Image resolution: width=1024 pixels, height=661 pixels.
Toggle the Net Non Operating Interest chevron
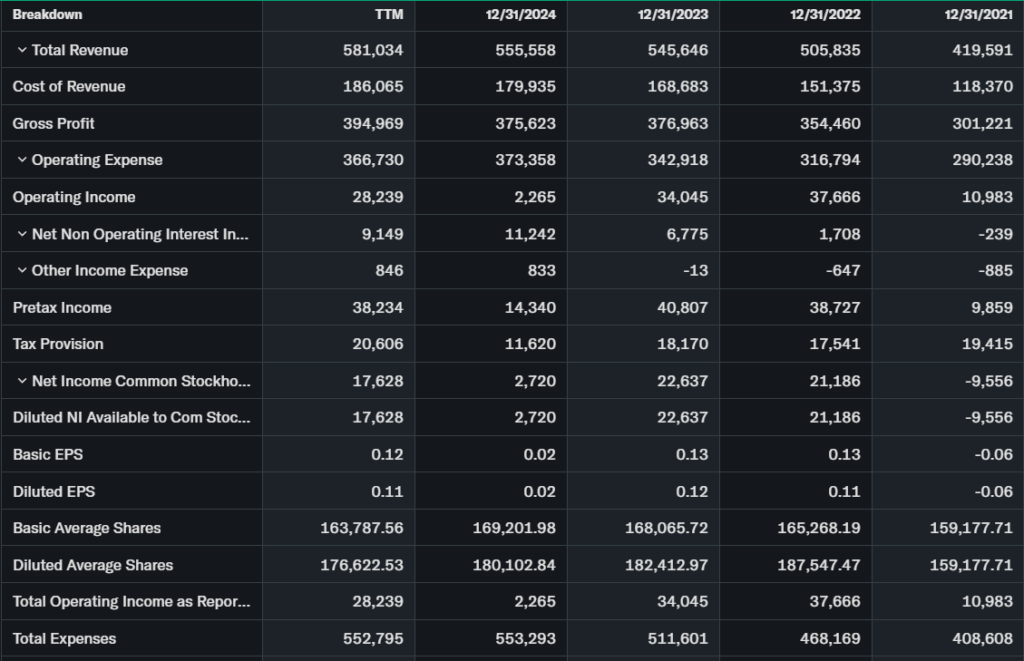point(22,234)
